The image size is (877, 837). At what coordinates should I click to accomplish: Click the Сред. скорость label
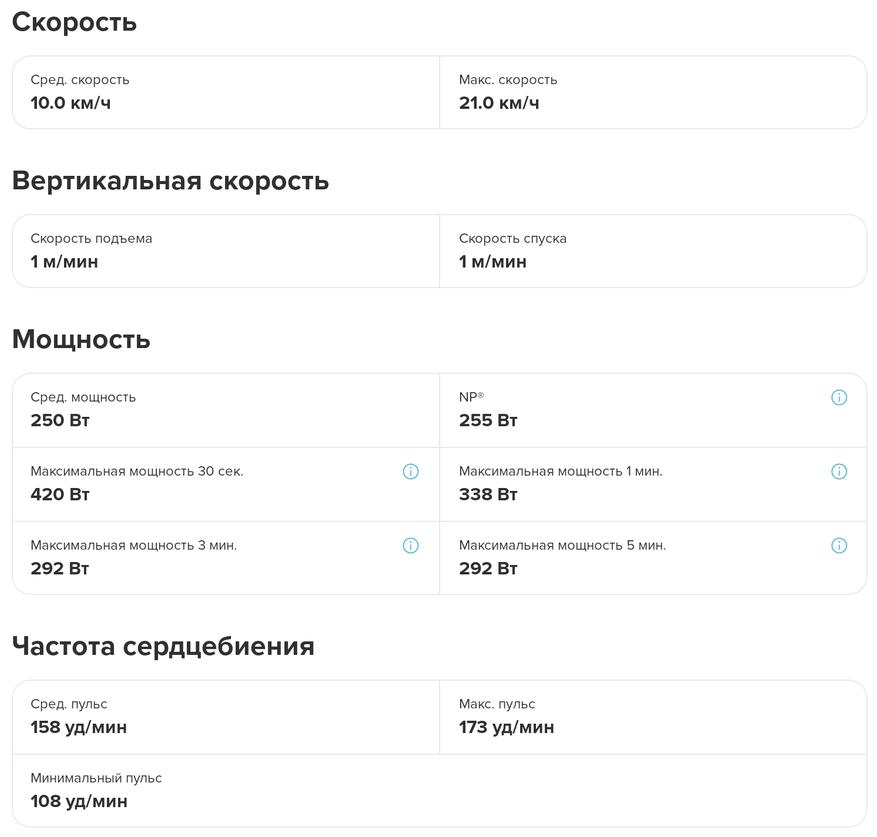pos(80,80)
